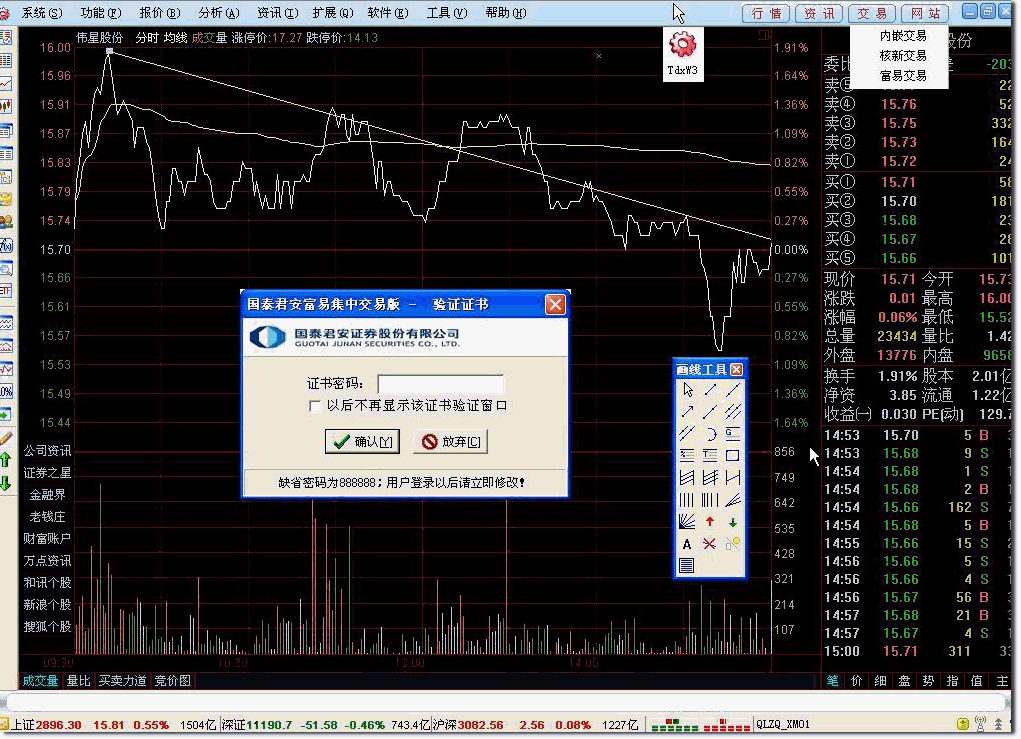This screenshot has width=1021, height=739.
Task: Open the TdxW3 gear icon
Action: 682,45
